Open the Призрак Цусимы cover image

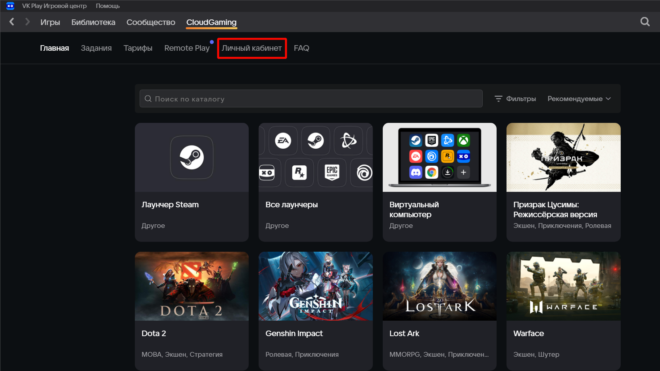tap(563, 157)
